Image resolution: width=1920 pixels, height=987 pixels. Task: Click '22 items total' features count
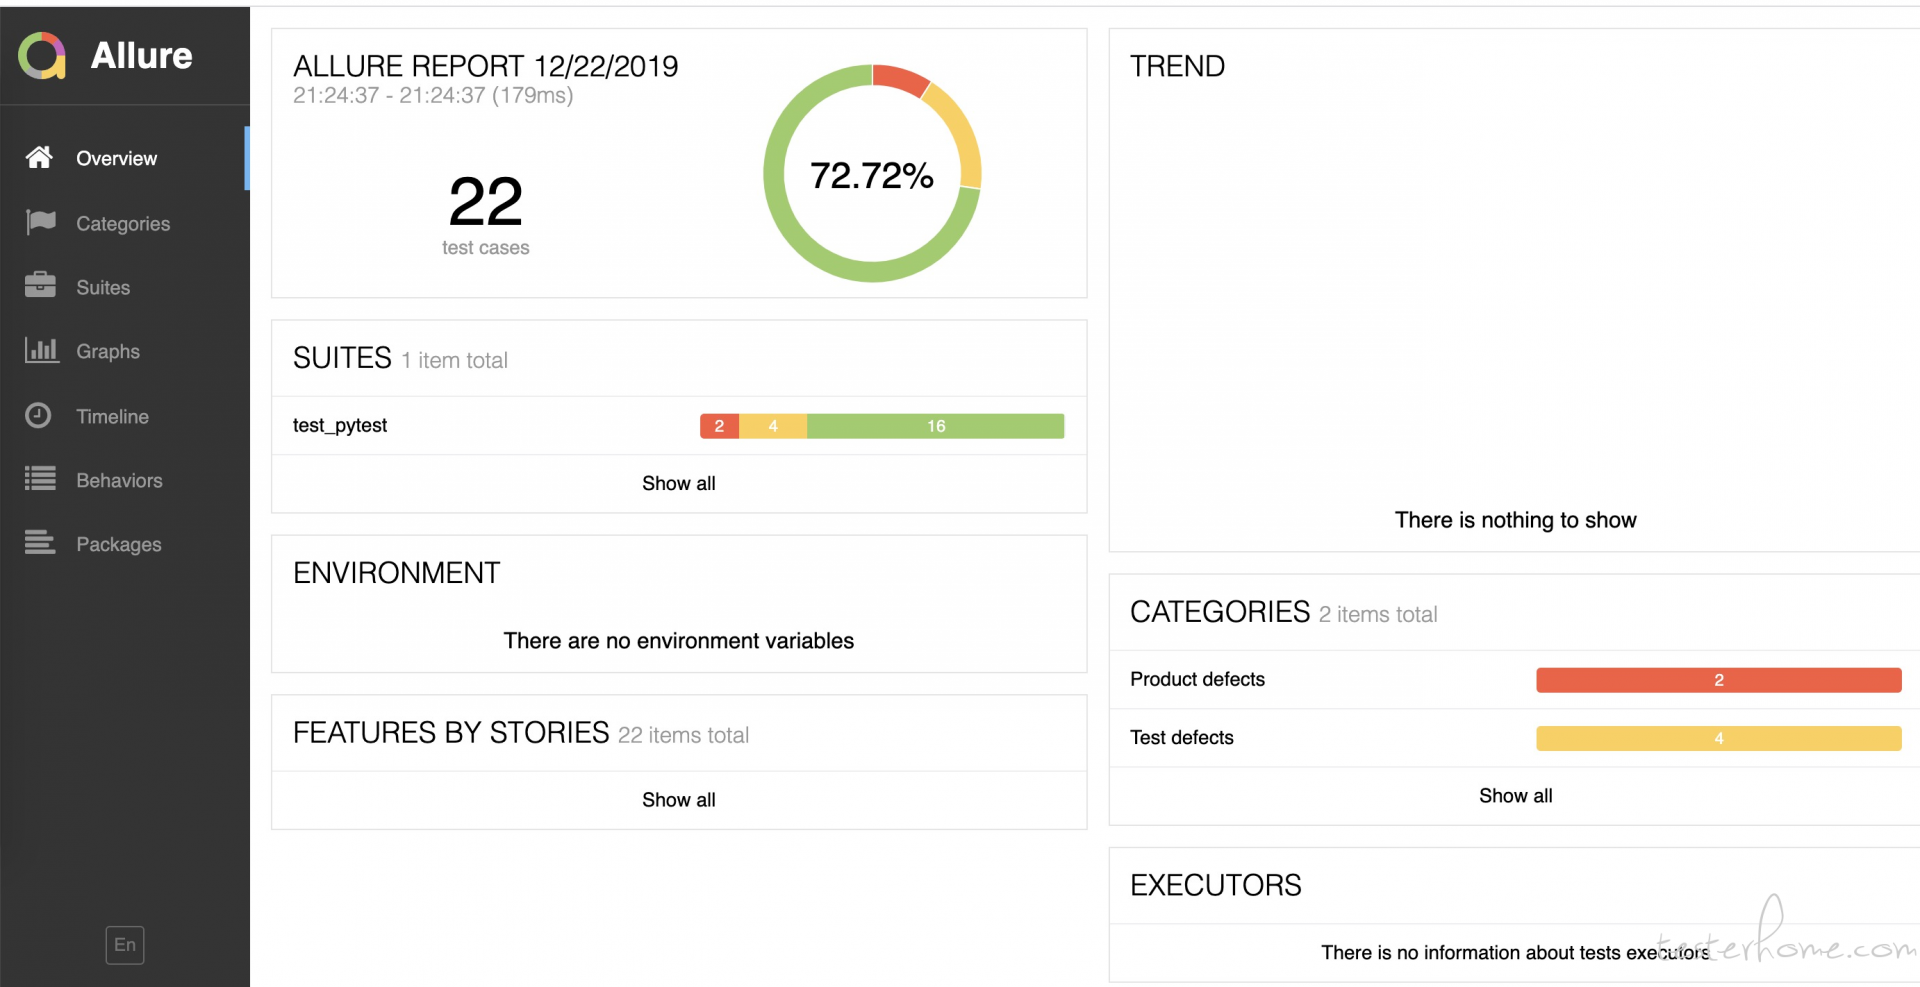[x=683, y=735]
